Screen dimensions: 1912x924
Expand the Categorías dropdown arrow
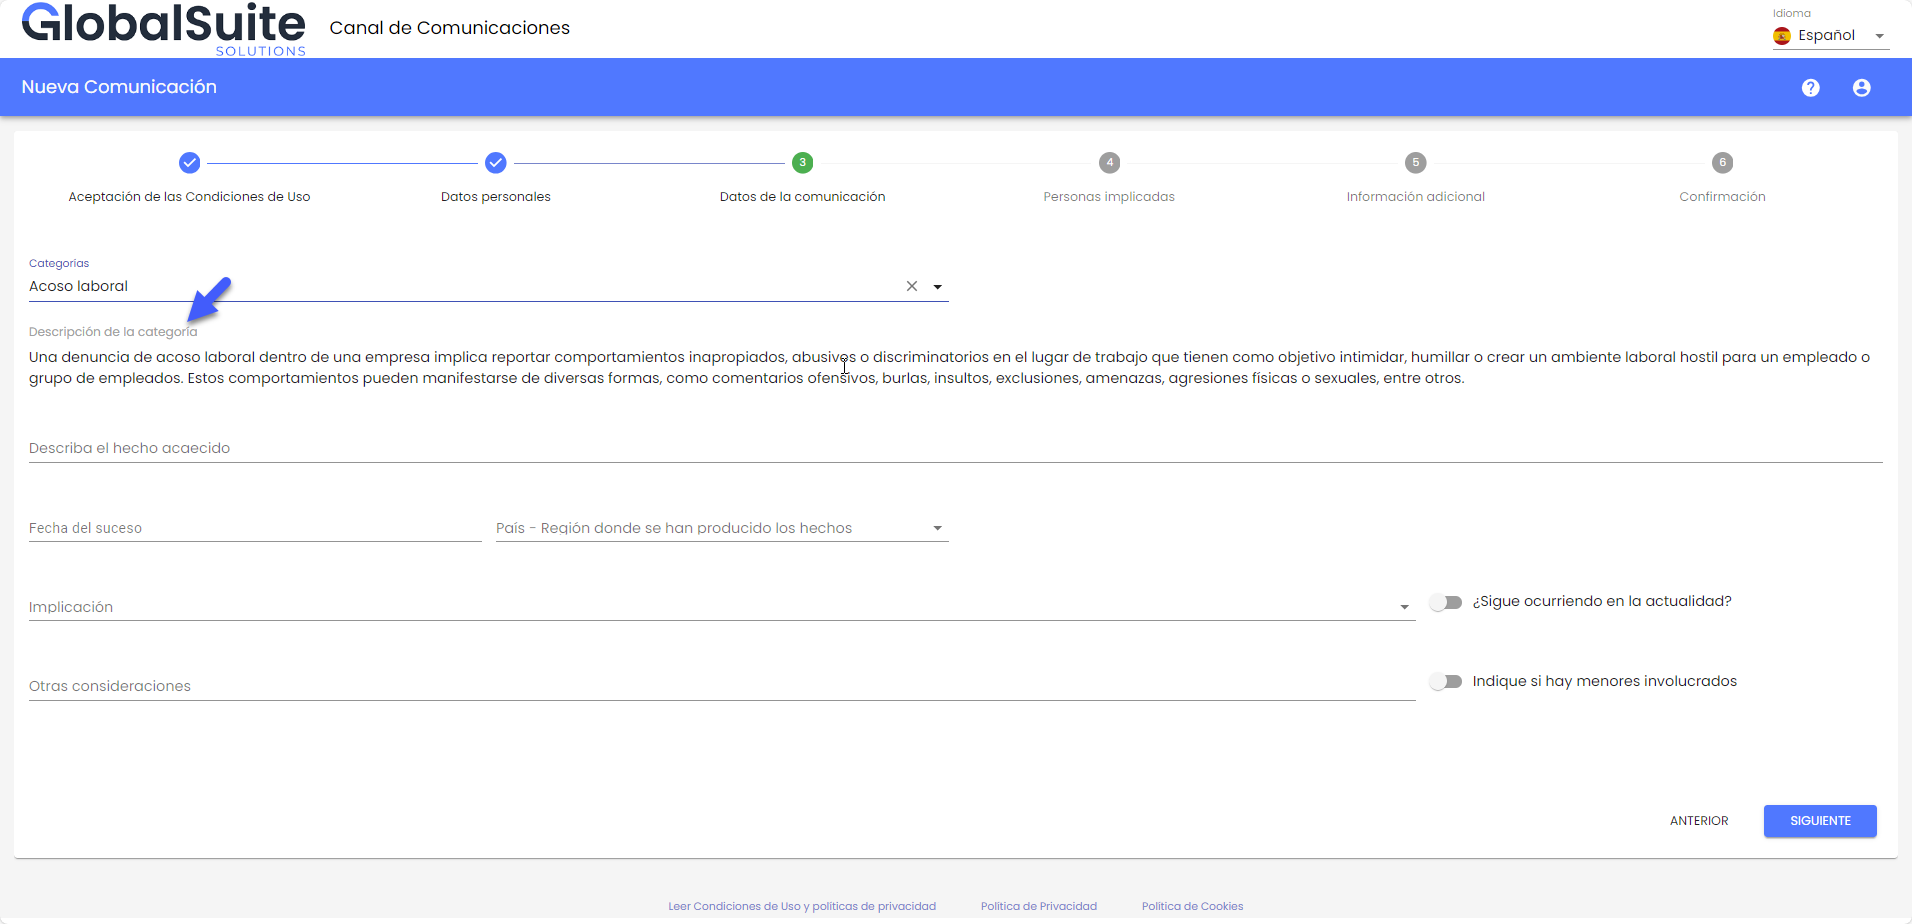(938, 287)
